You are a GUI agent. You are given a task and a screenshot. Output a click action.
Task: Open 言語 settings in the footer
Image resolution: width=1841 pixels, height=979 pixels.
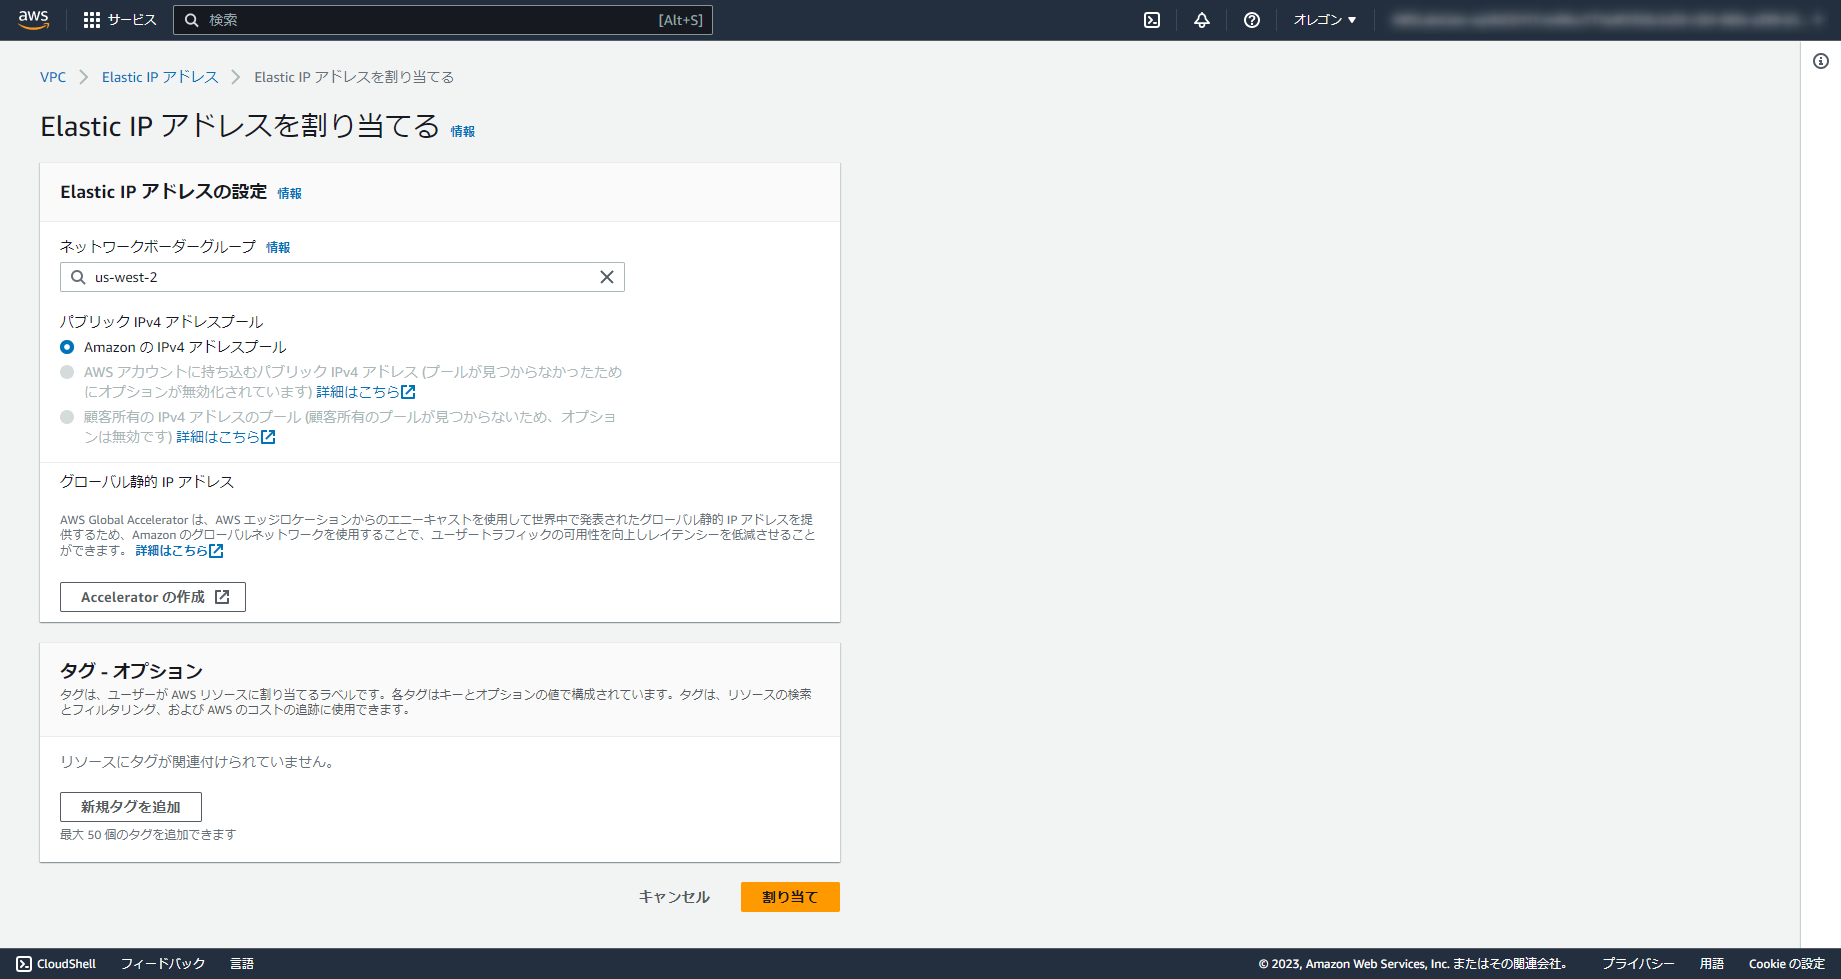[x=243, y=963]
